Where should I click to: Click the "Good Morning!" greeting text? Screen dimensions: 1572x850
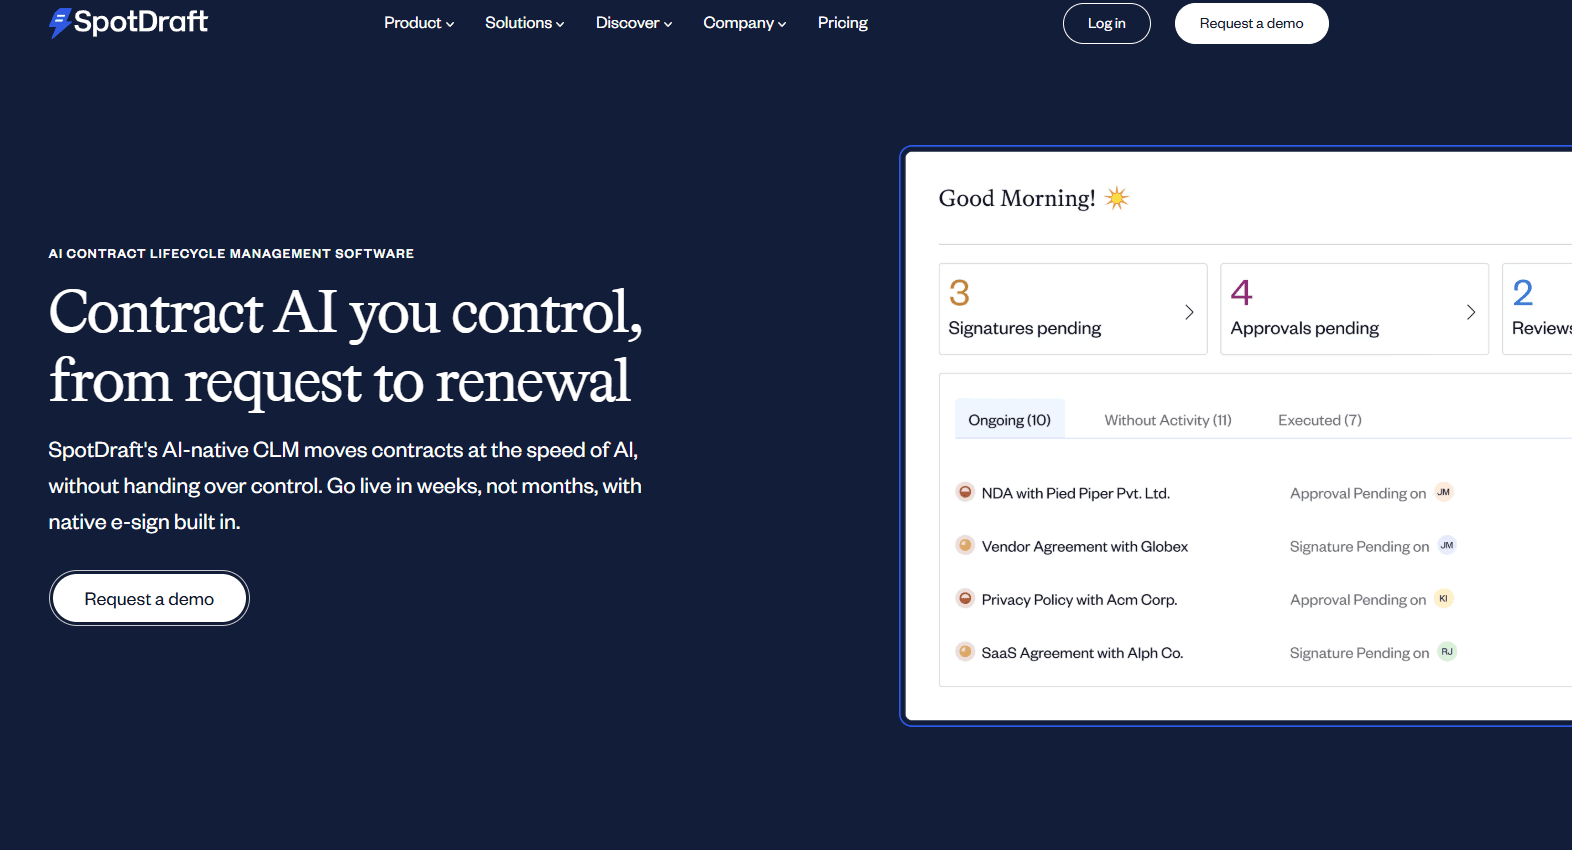pyautogui.click(x=1017, y=198)
